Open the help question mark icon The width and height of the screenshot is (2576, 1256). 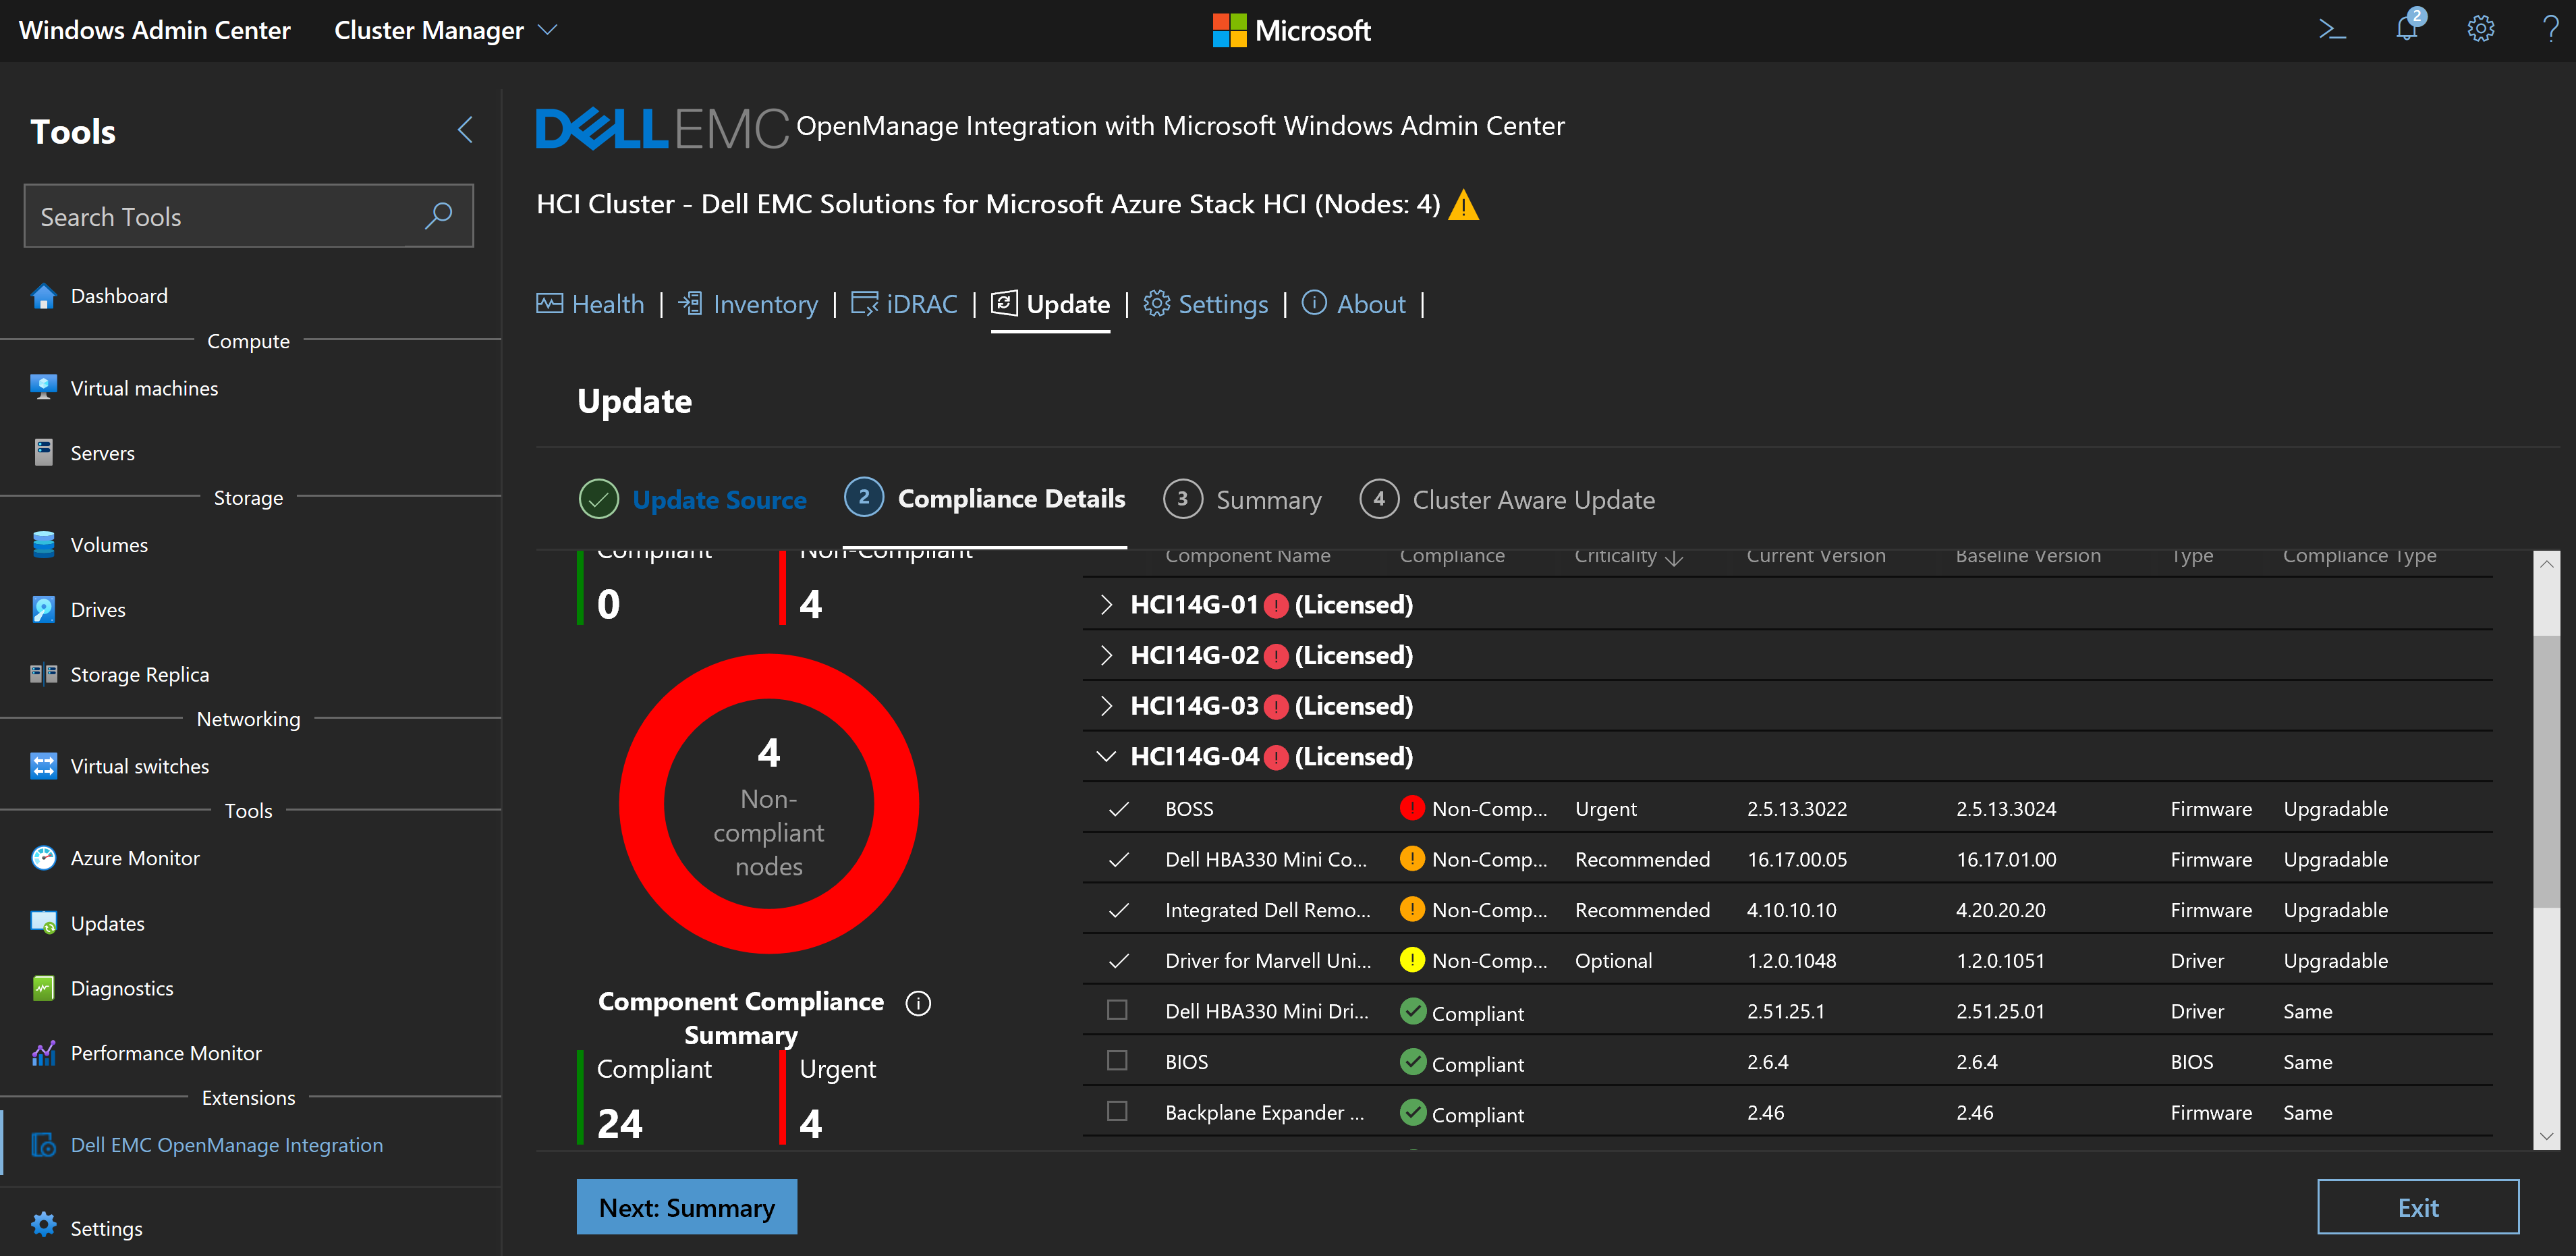tap(2550, 30)
